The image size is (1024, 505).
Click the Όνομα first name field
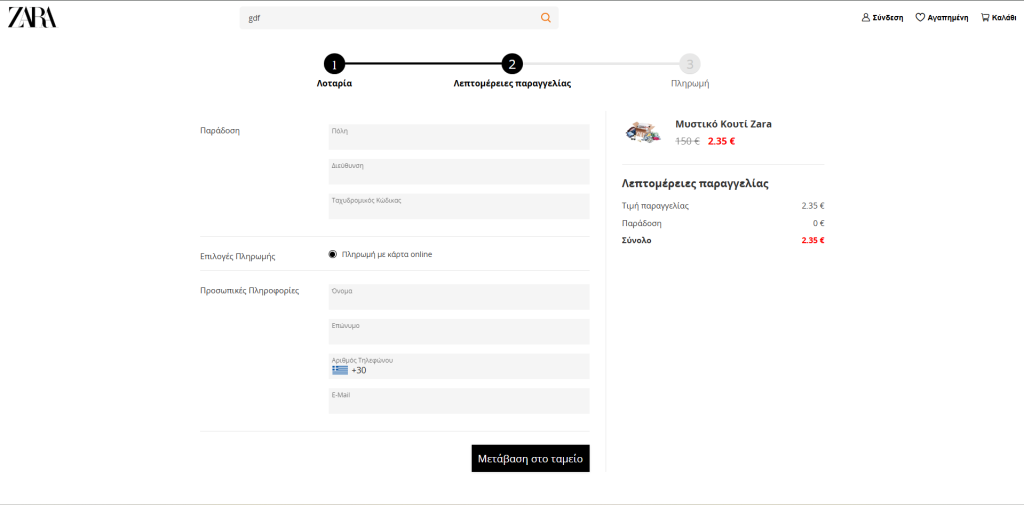pyautogui.click(x=459, y=297)
